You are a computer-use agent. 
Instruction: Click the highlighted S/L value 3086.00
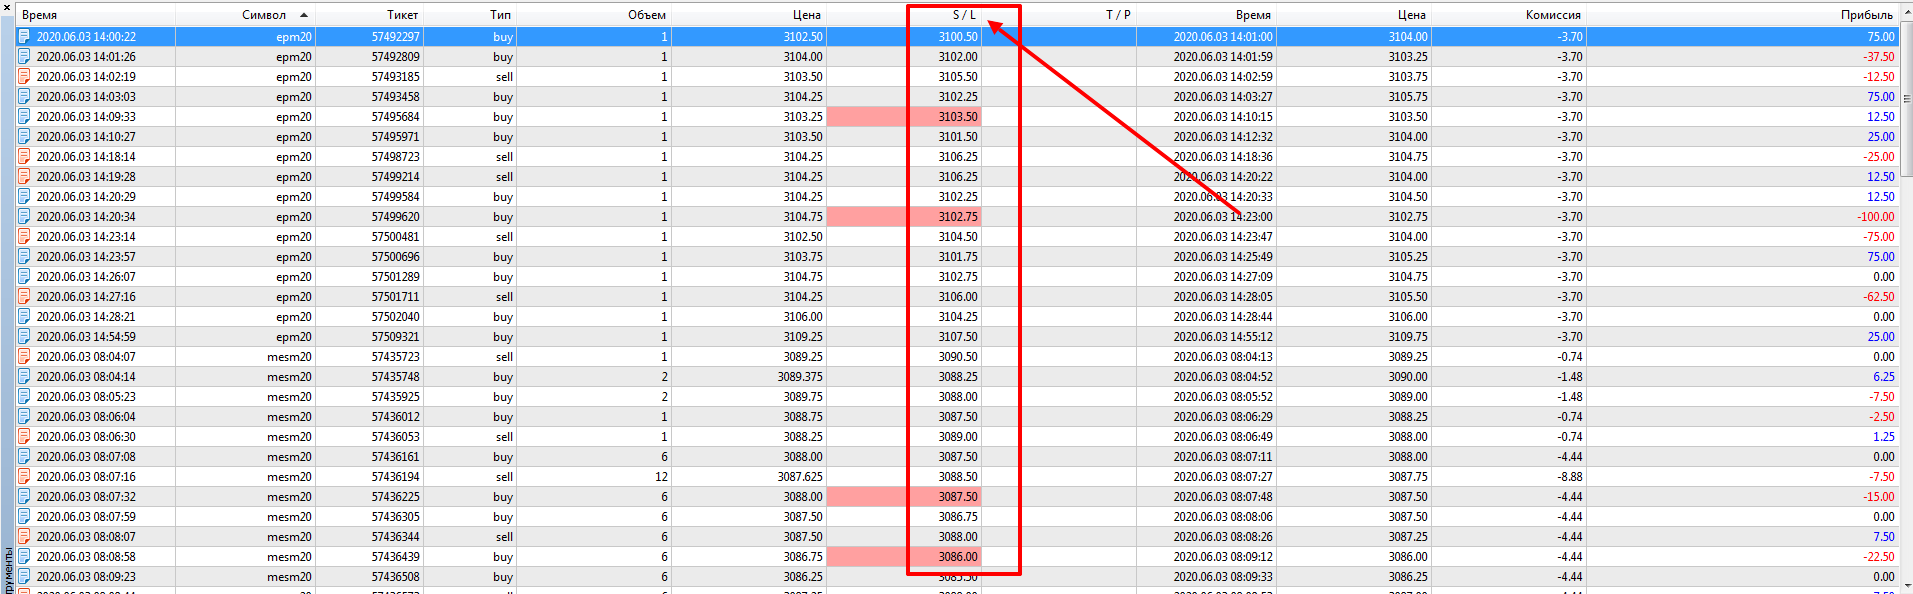(957, 557)
